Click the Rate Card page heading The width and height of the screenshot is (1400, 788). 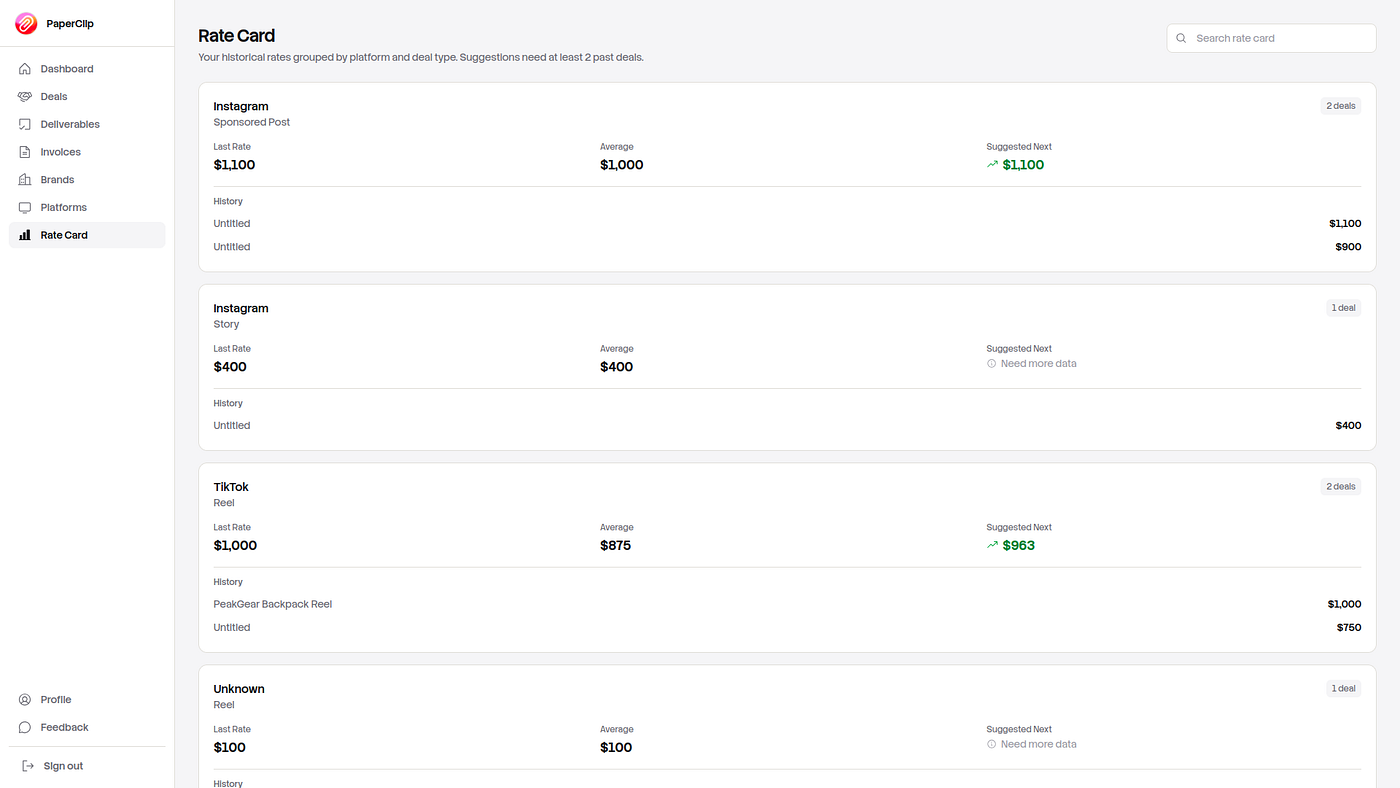pos(237,36)
